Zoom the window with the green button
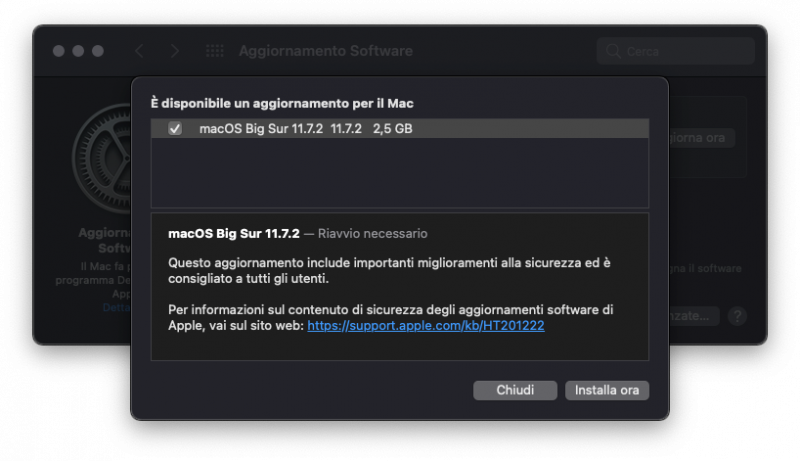This screenshot has height=461, width=800. [x=97, y=51]
